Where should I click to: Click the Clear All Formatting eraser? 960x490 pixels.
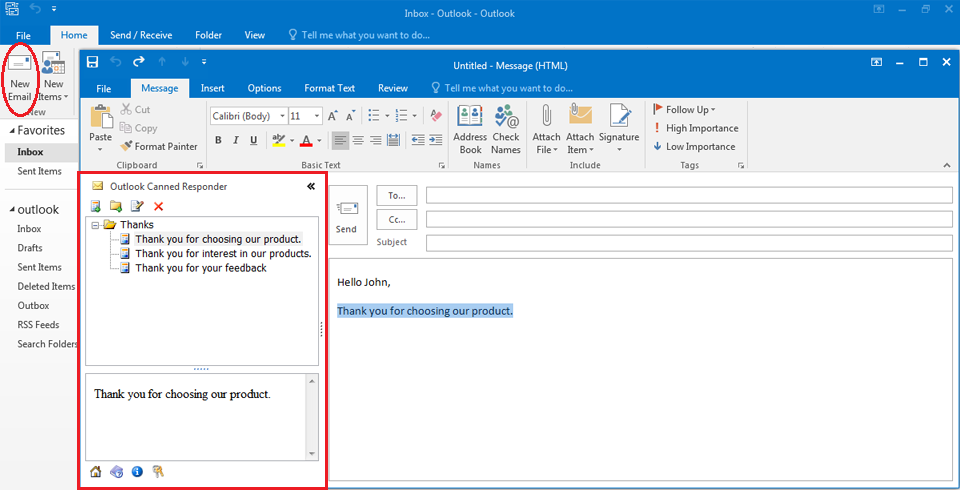coord(436,116)
